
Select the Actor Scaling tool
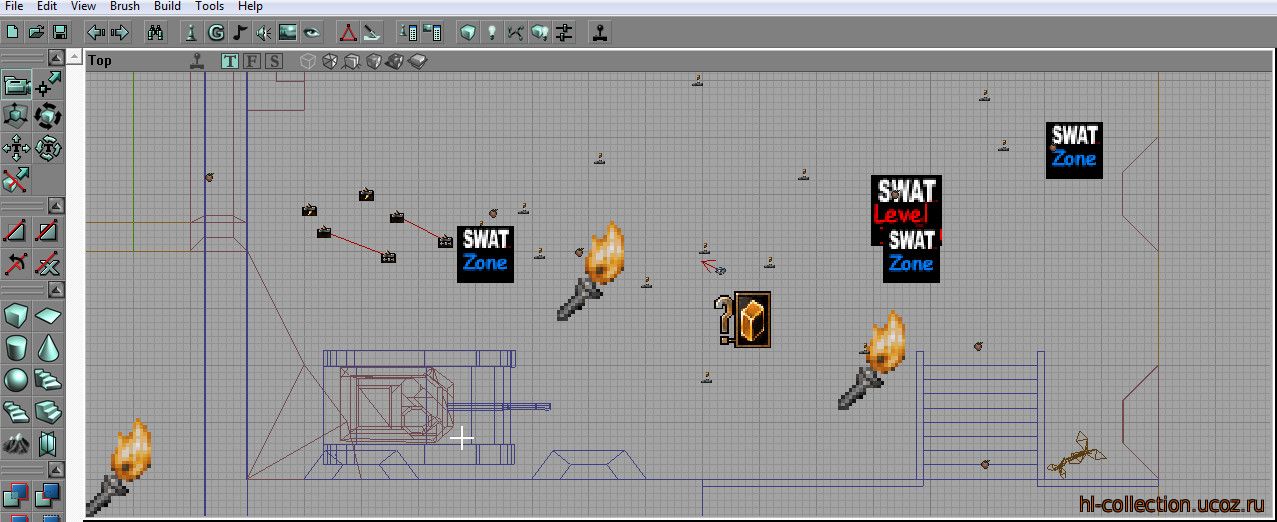pyautogui.click(x=16, y=118)
